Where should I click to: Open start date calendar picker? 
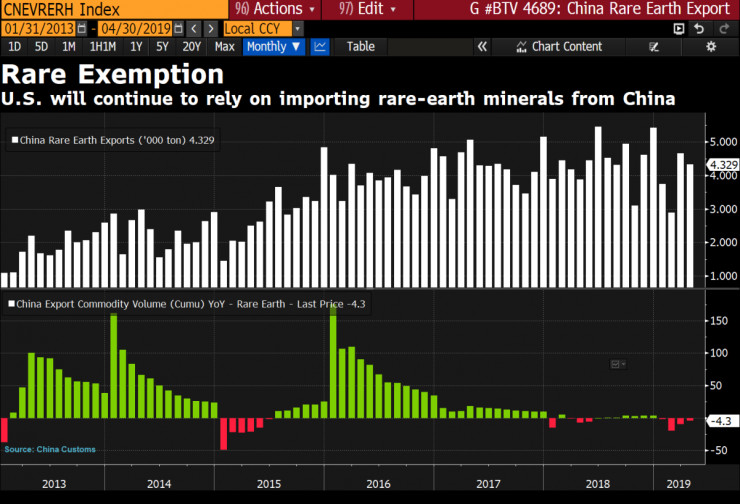78,28
